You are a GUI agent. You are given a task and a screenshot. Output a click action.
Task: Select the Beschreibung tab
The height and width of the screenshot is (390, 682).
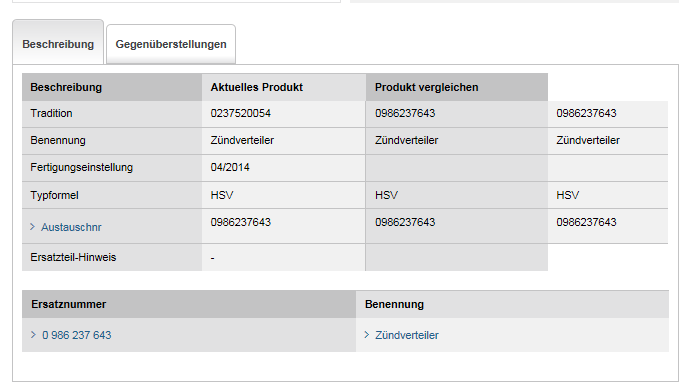(x=58, y=44)
